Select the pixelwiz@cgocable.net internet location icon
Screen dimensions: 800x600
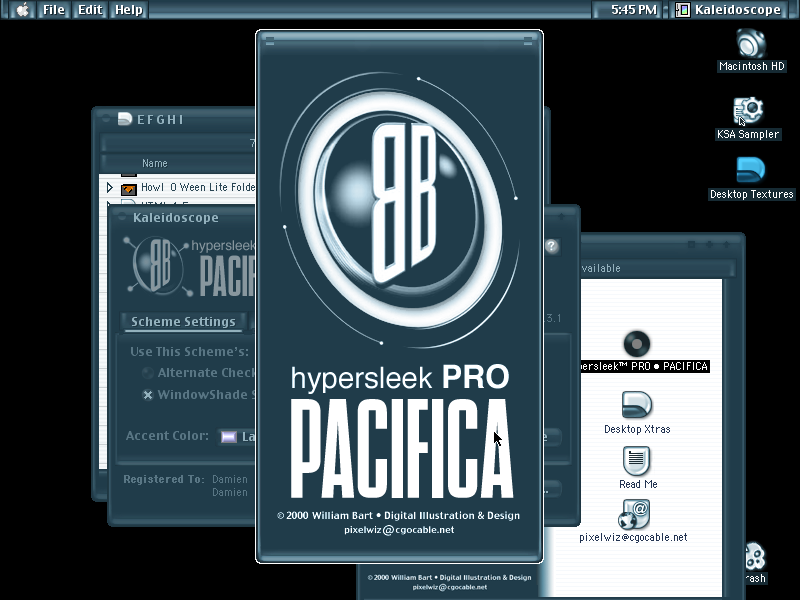633,514
